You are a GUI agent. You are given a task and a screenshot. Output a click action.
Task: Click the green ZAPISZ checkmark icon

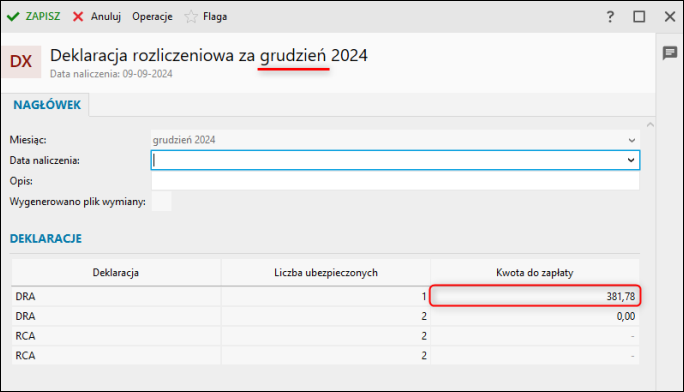(x=13, y=17)
